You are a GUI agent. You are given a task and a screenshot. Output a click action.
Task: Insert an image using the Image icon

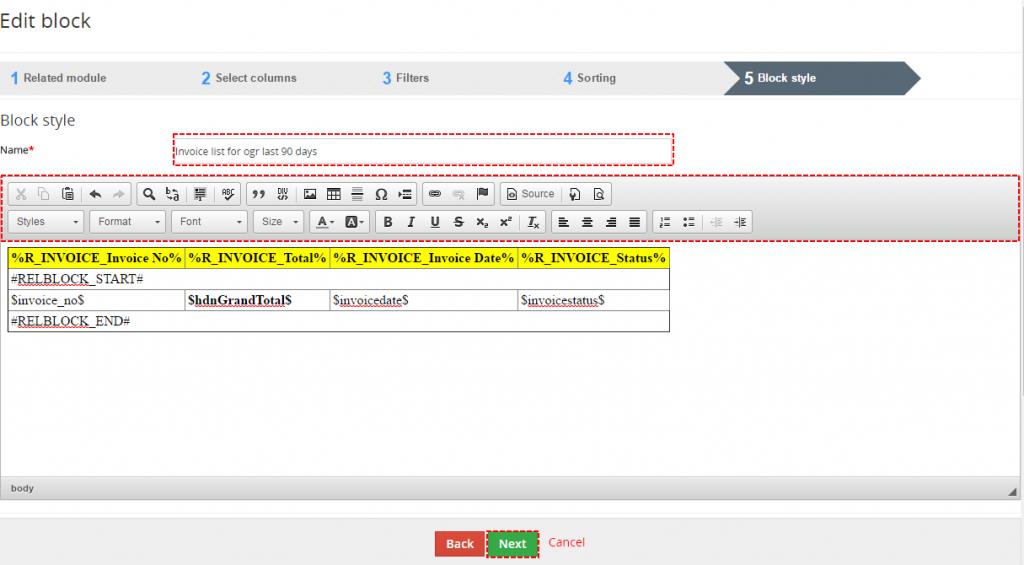point(310,194)
